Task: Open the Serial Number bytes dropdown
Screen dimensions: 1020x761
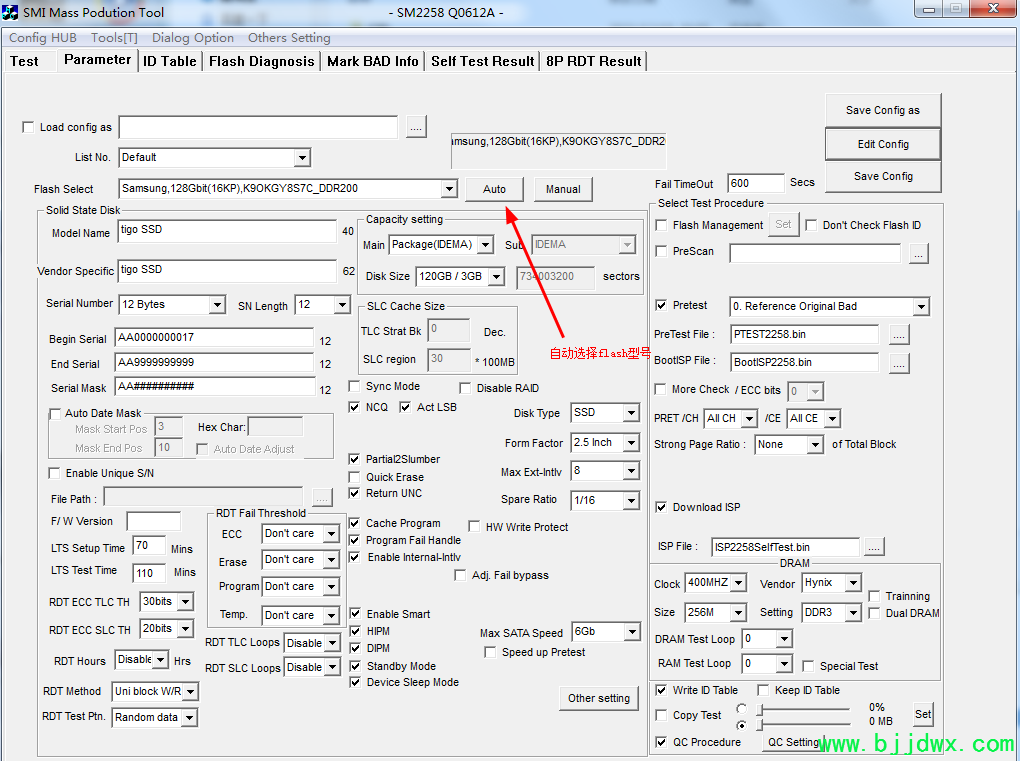Action: (x=217, y=304)
